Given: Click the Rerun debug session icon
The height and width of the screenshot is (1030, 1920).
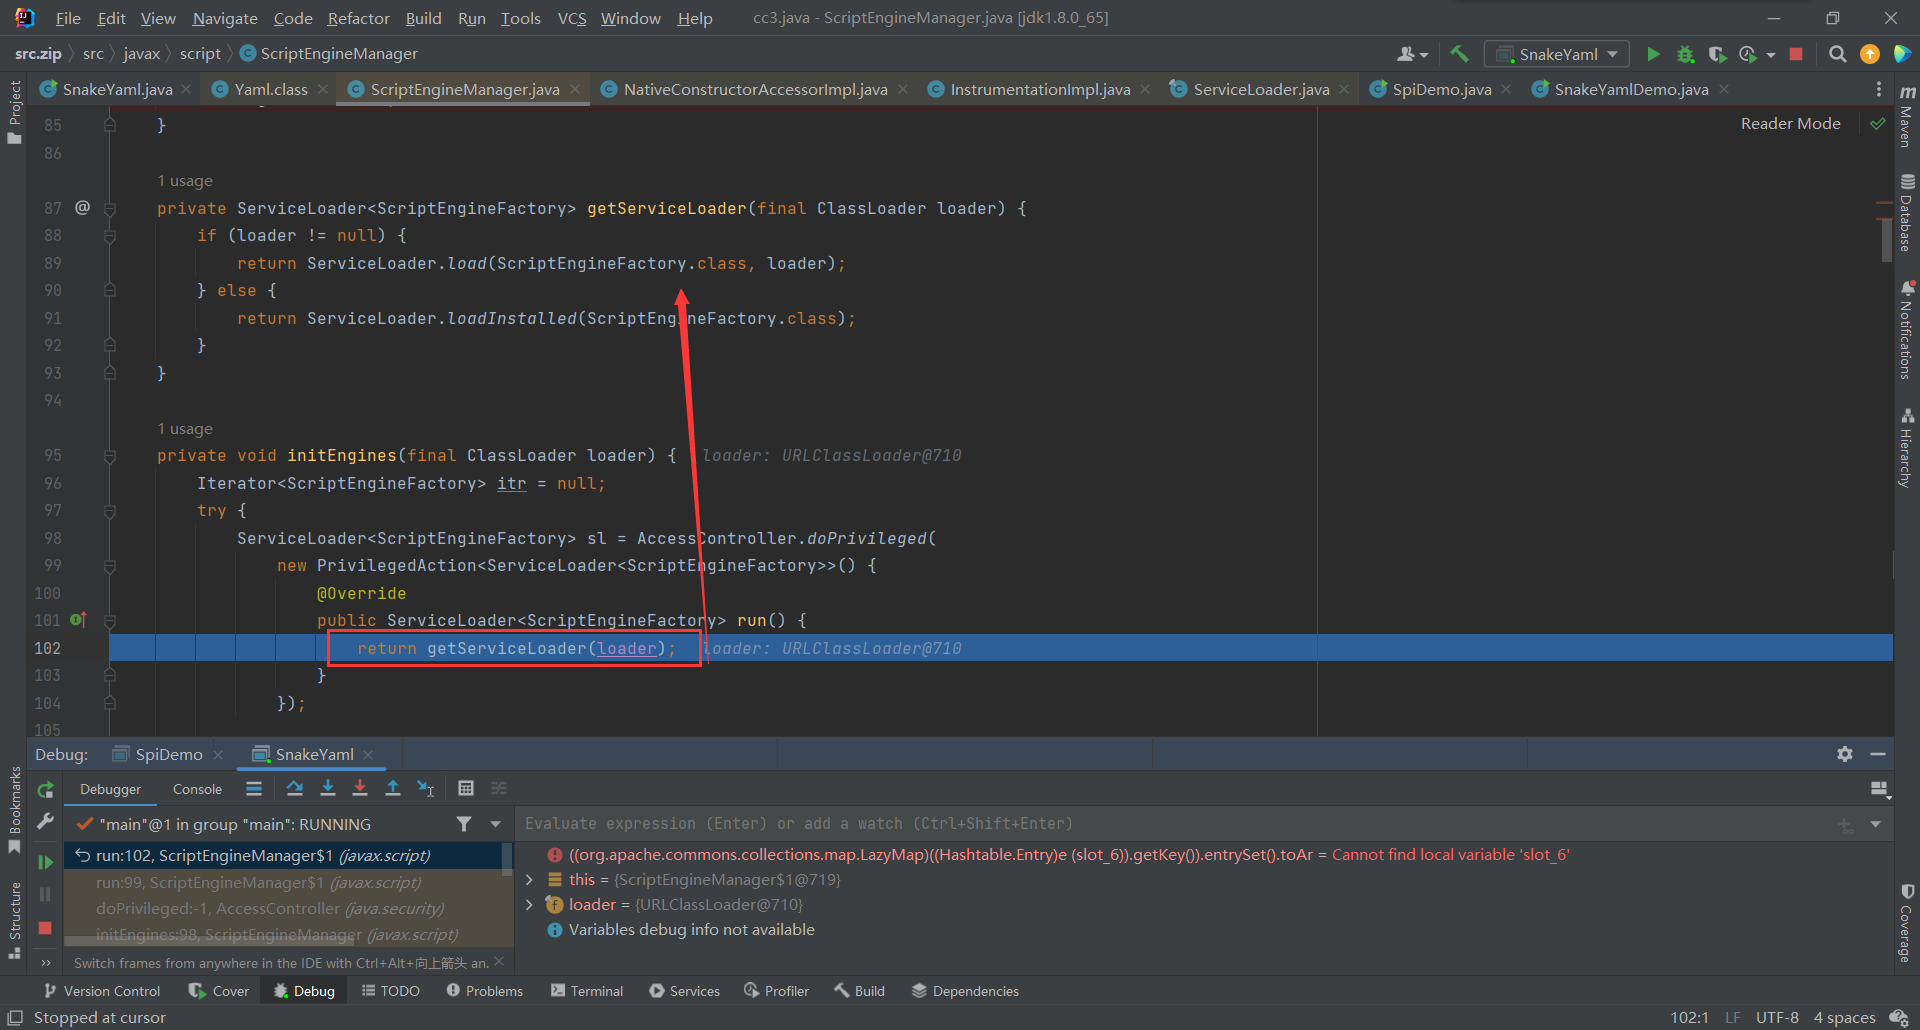Looking at the screenshot, I should point(45,790).
